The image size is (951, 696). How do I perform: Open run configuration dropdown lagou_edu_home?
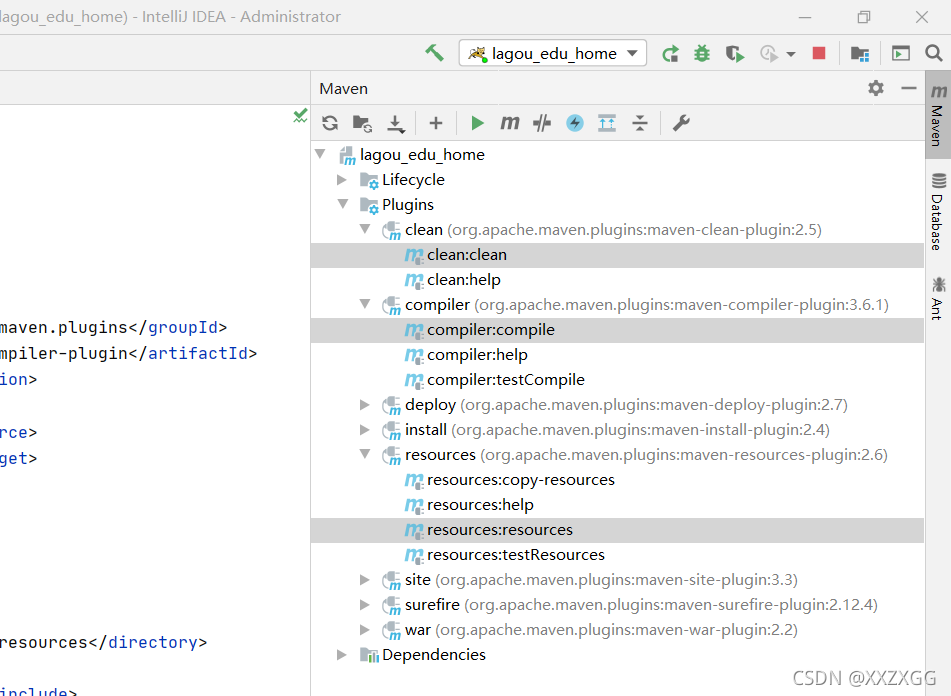[x=553, y=53]
